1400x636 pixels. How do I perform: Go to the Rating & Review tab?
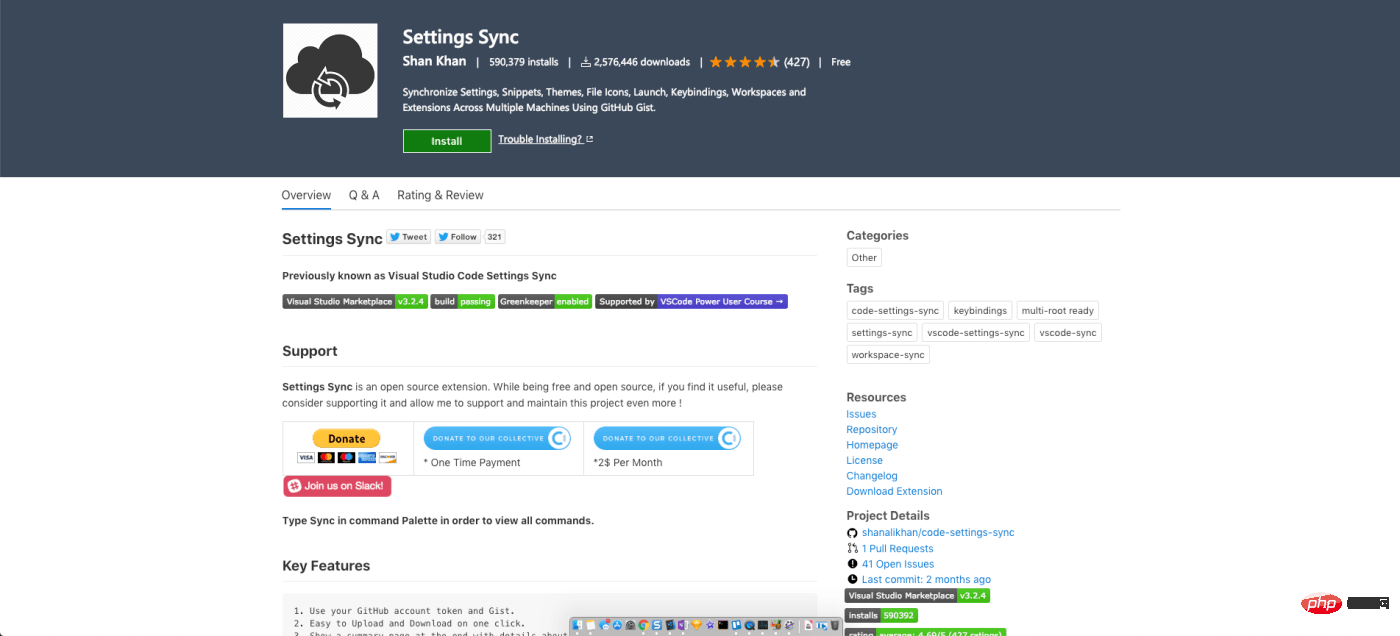click(x=440, y=195)
